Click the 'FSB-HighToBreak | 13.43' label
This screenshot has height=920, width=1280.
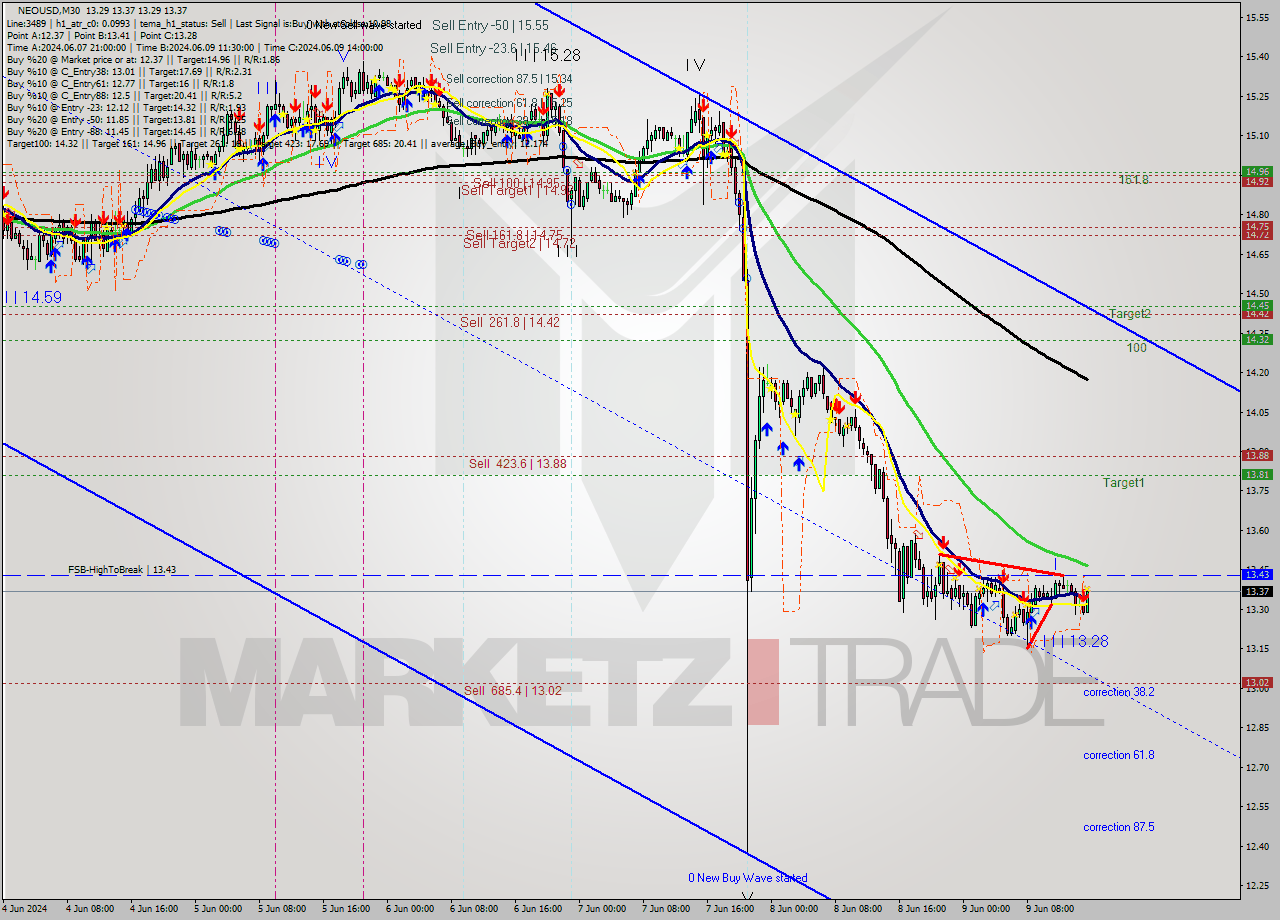(x=122, y=569)
